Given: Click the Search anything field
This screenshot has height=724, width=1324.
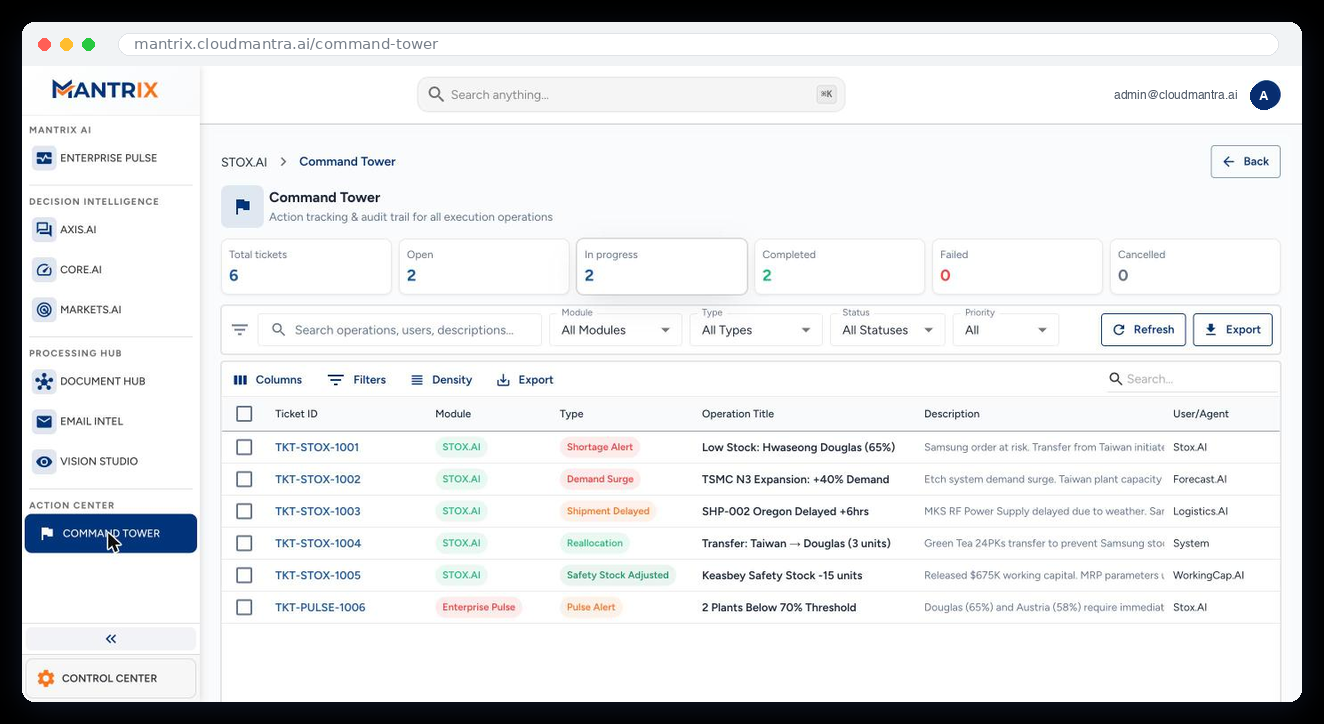Looking at the screenshot, I should click(631, 95).
